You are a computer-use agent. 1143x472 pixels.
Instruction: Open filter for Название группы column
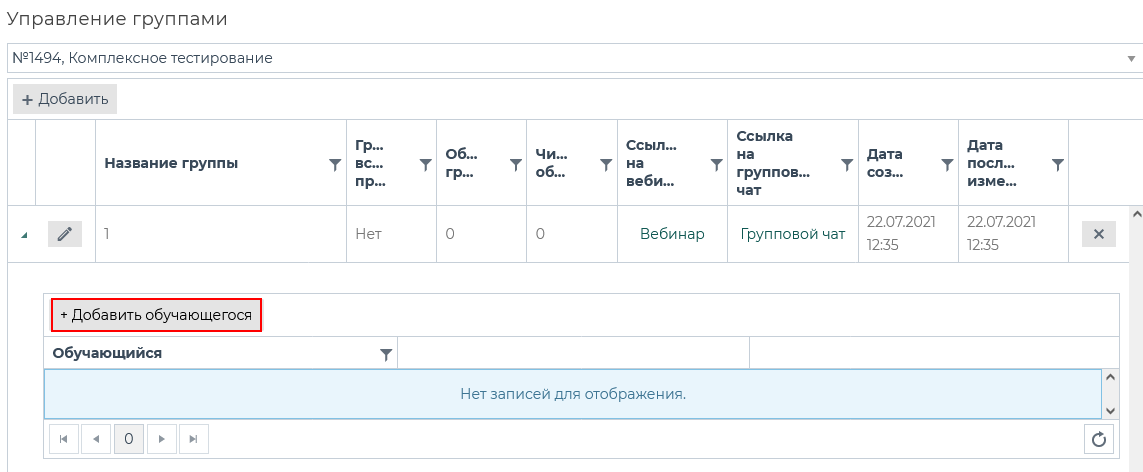click(335, 165)
